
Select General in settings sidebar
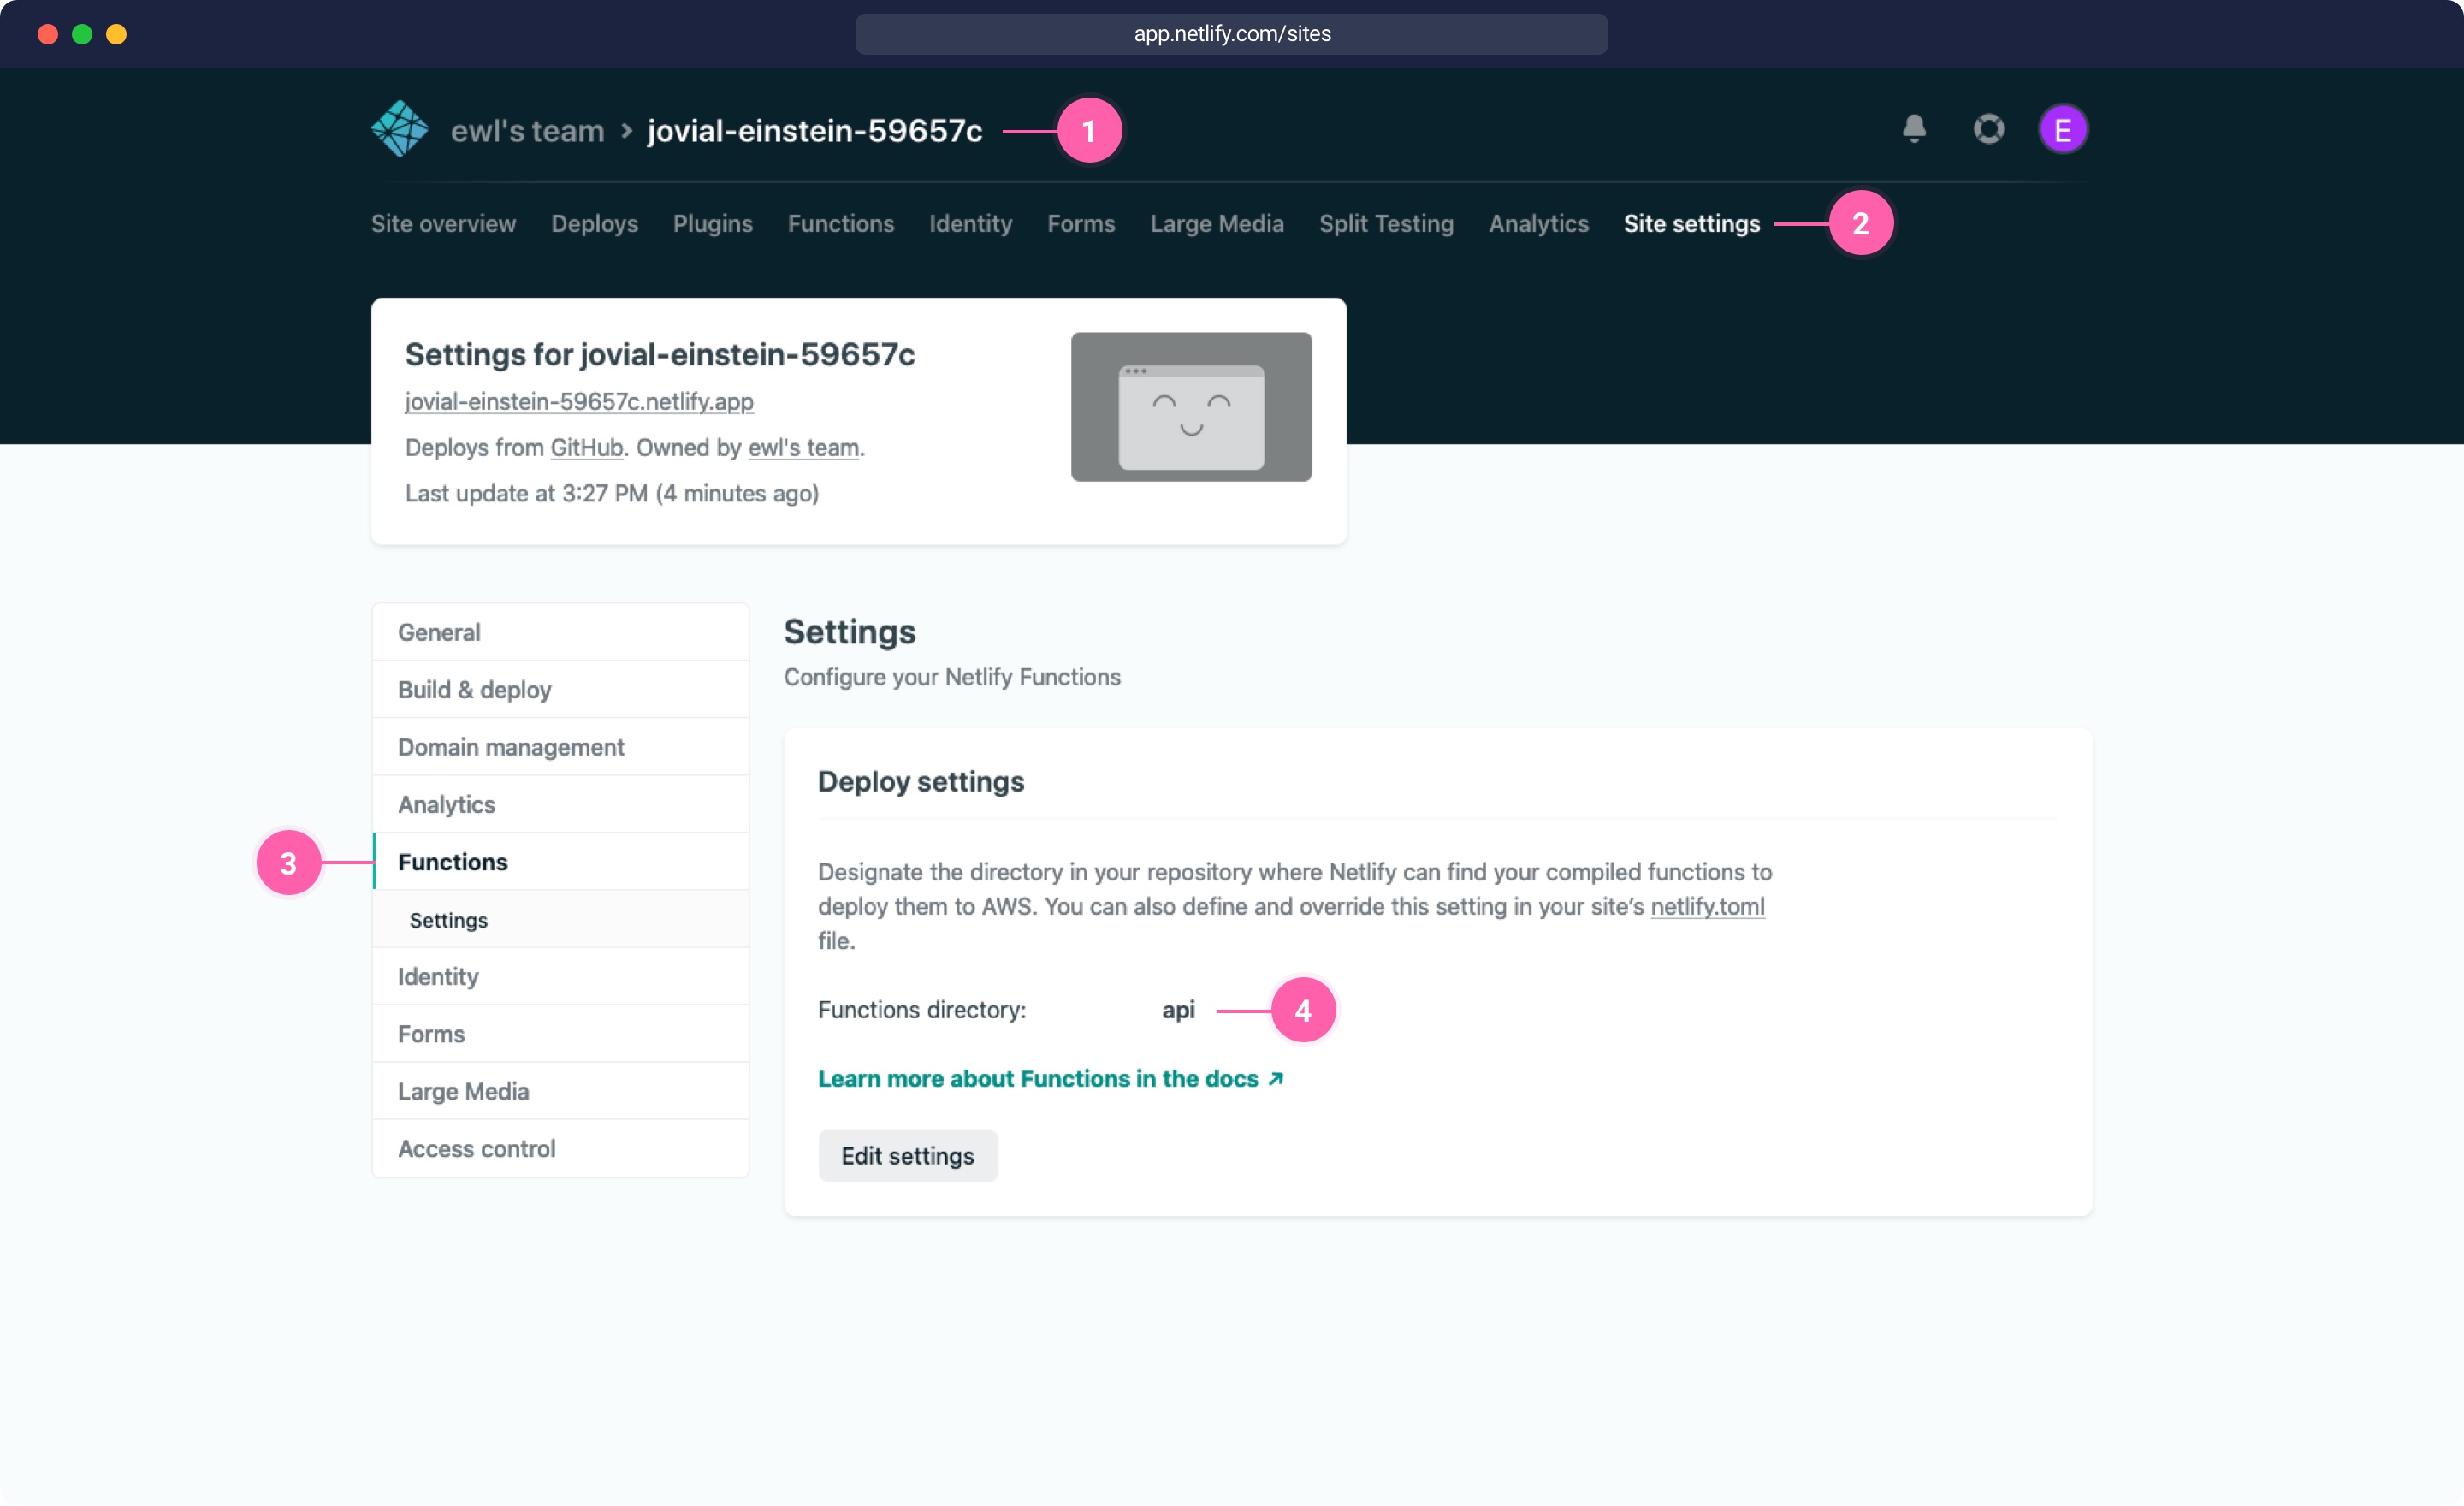[x=560, y=632]
